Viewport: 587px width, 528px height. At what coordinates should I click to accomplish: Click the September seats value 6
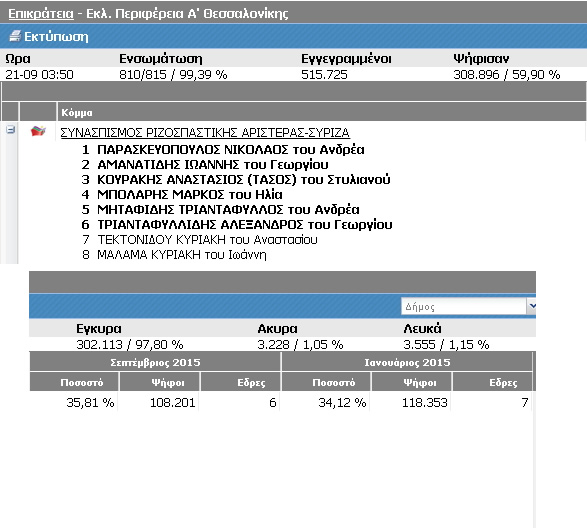click(273, 403)
